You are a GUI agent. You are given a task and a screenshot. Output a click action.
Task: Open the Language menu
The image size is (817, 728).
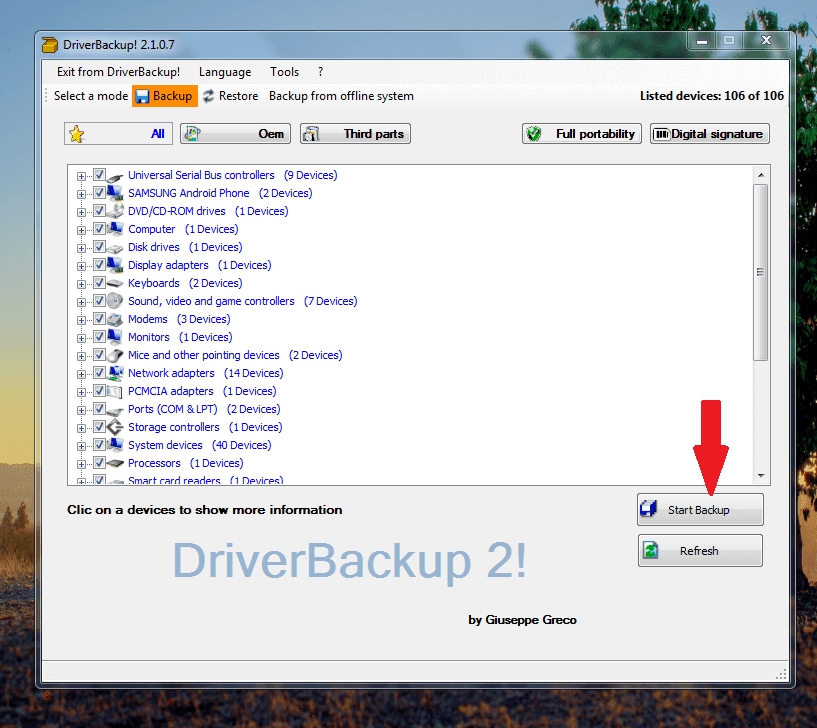click(x=225, y=72)
